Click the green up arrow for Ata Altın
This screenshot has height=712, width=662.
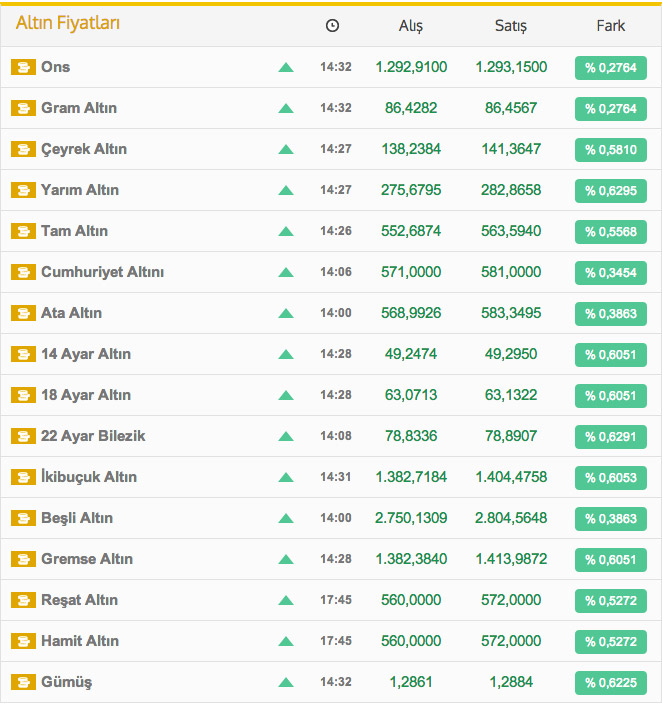pyautogui.click(x=286, y=313)
